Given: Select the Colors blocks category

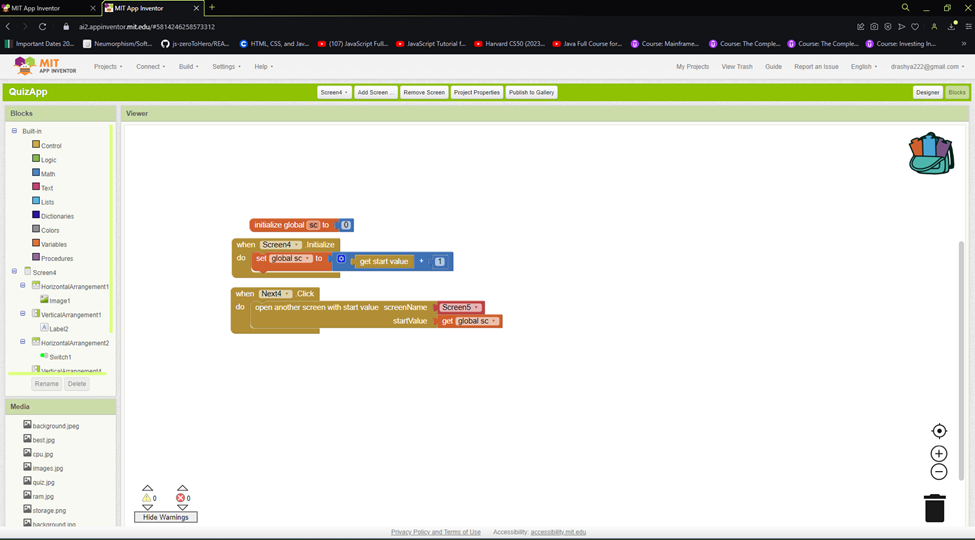Looking at the screenshot, I should (50, 230).
